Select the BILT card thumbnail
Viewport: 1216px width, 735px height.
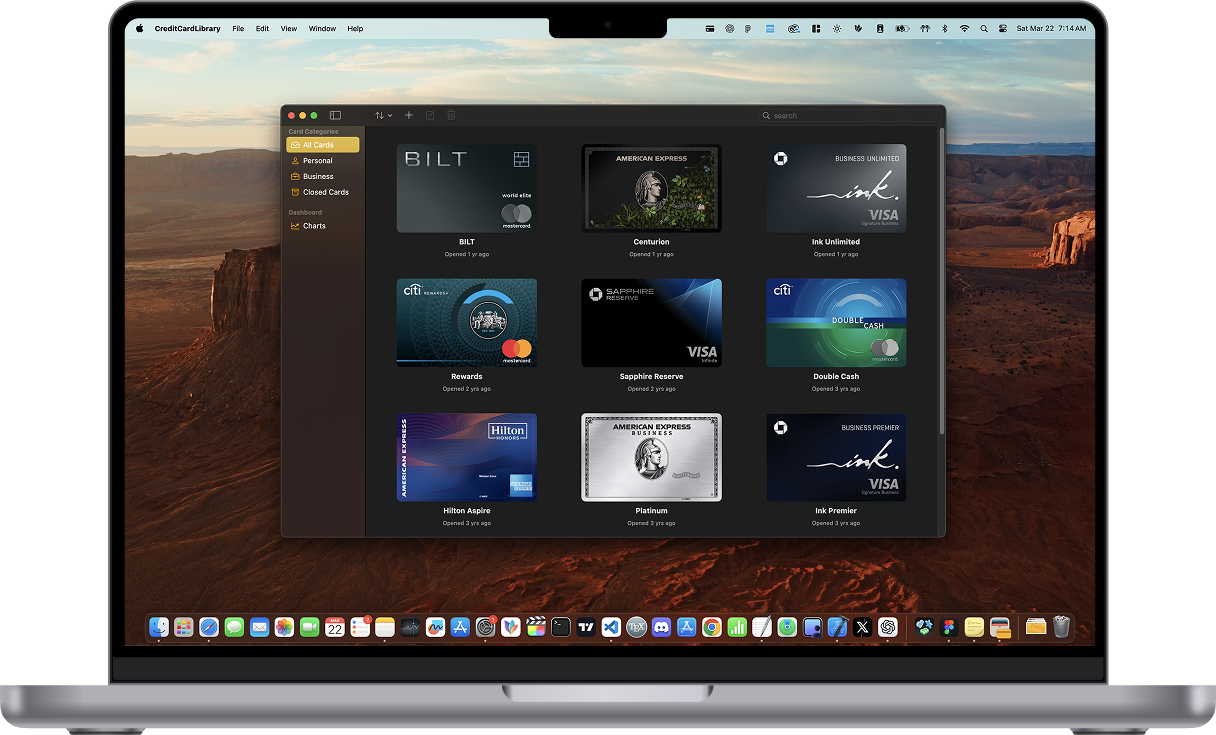coord(467,188)
